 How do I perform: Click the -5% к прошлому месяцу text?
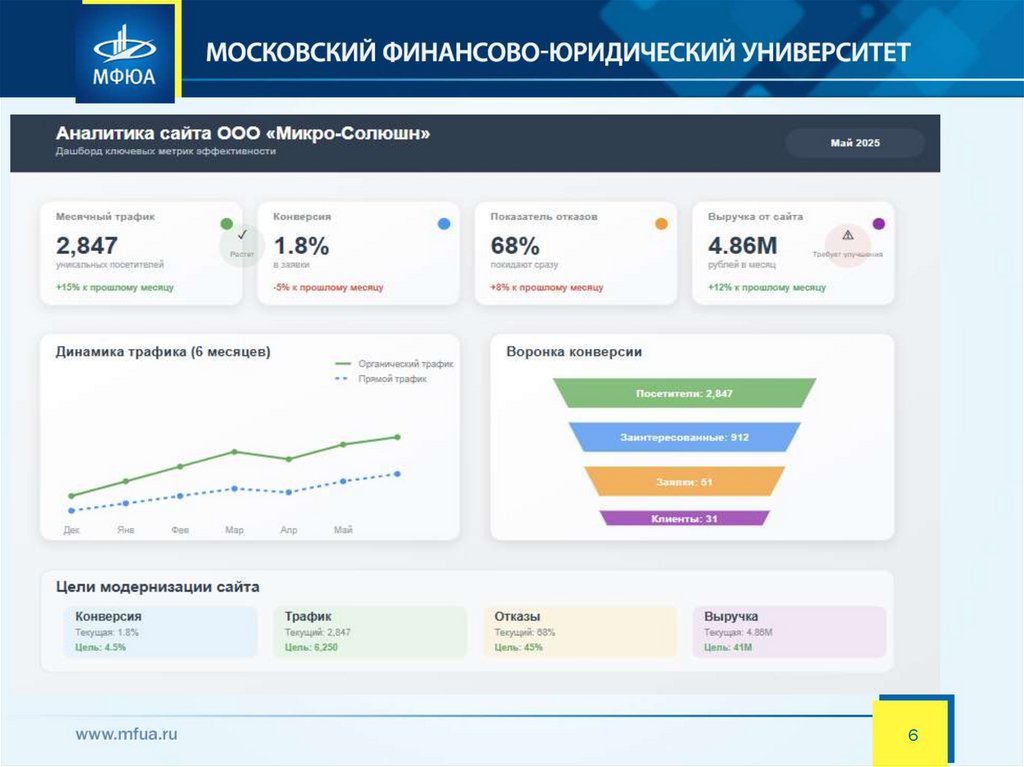(x=328, y=287)
